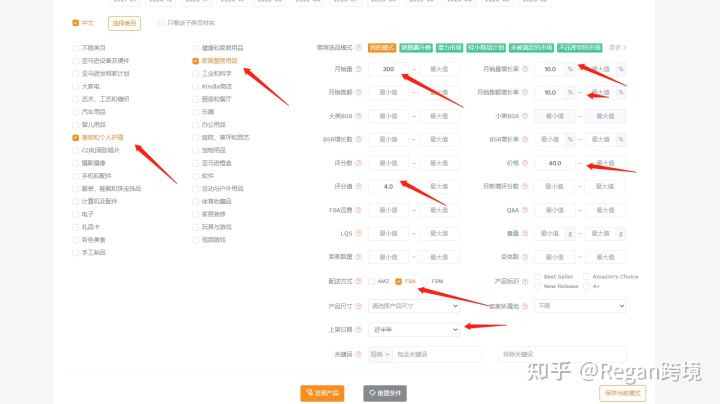Check the 办公用品 category

coord(196,125)
